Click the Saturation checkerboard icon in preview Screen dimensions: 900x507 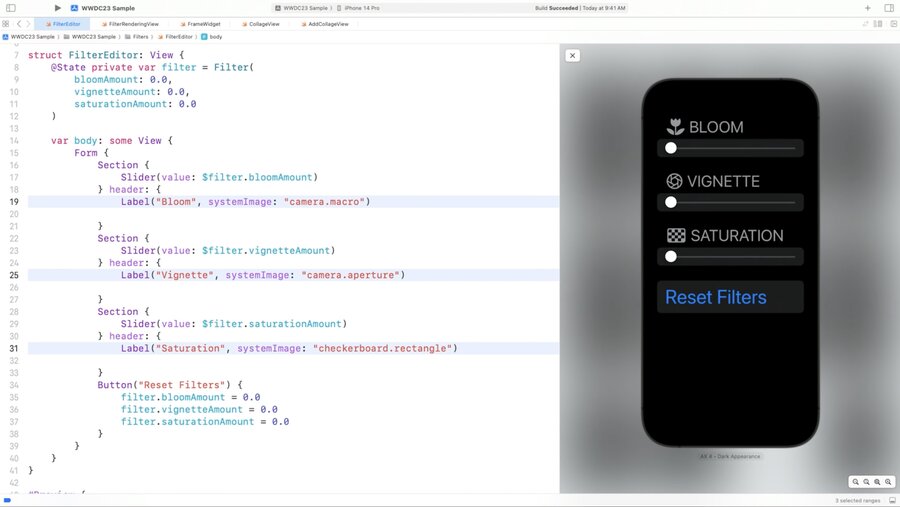[x=676, y=235]
